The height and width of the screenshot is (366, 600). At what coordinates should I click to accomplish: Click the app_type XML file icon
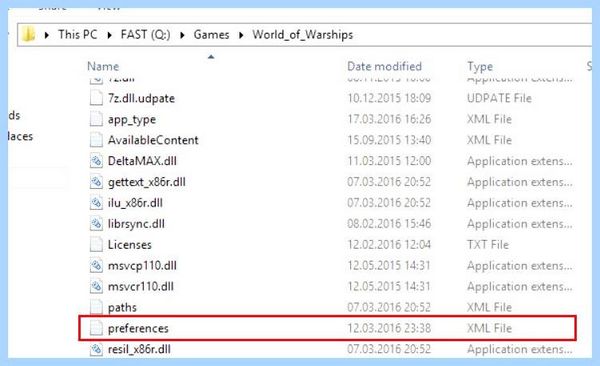(x=96, y=119)
